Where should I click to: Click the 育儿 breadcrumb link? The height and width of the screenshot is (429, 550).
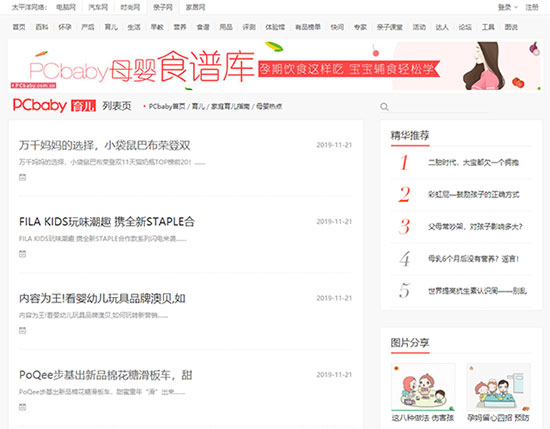(x=198, y=106)
